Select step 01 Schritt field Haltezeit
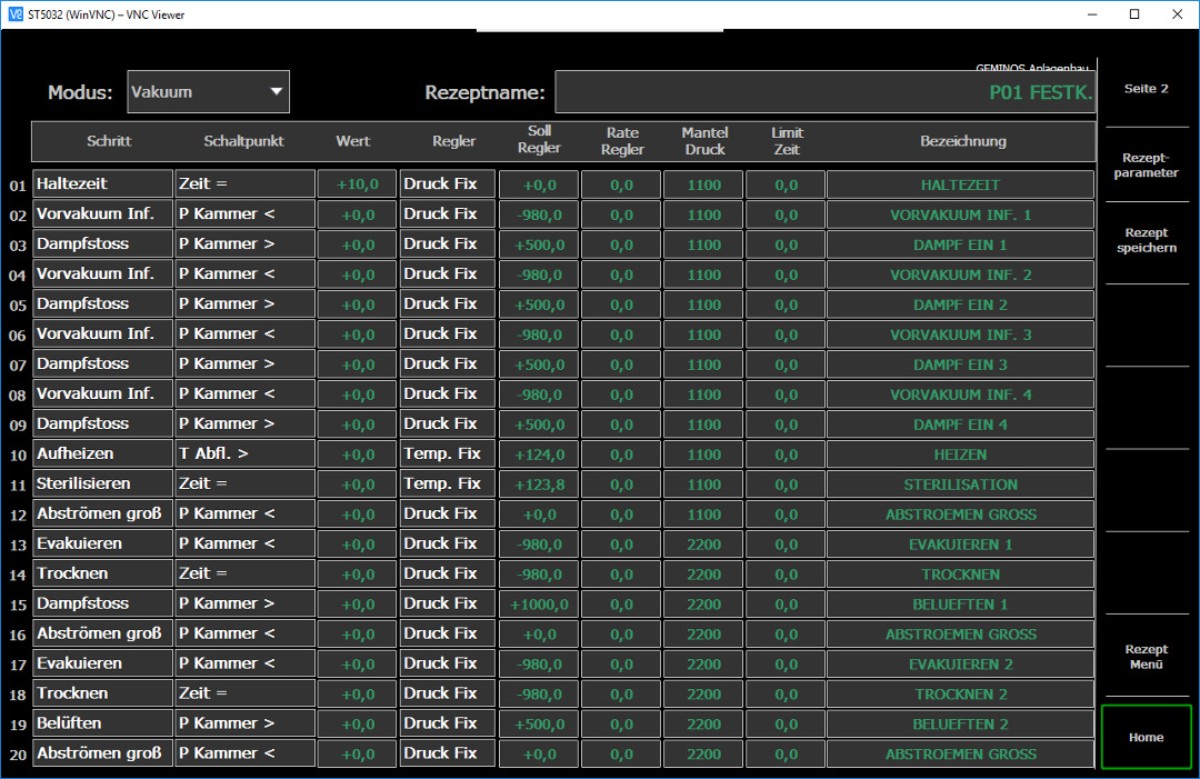Viewport: 1200px width, 779px height. click(x=103, y=185)
